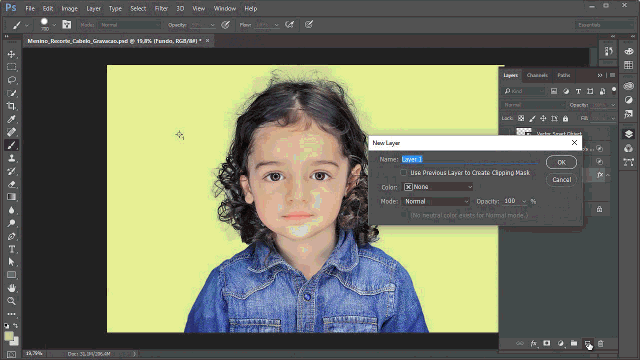640x360 pixels.
Task: Select the Rectangle shape tool
Action: [x=11, y=275]
